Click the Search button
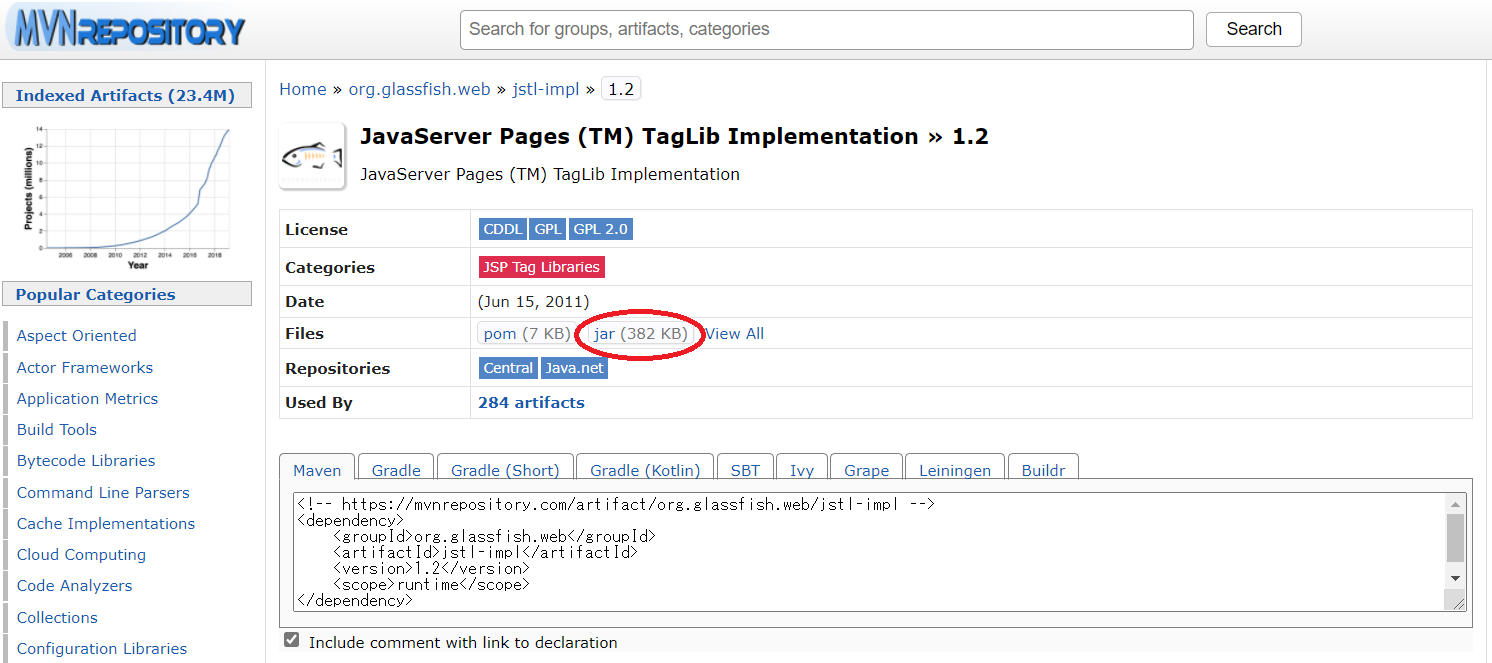 click(x=1253, y=29)
